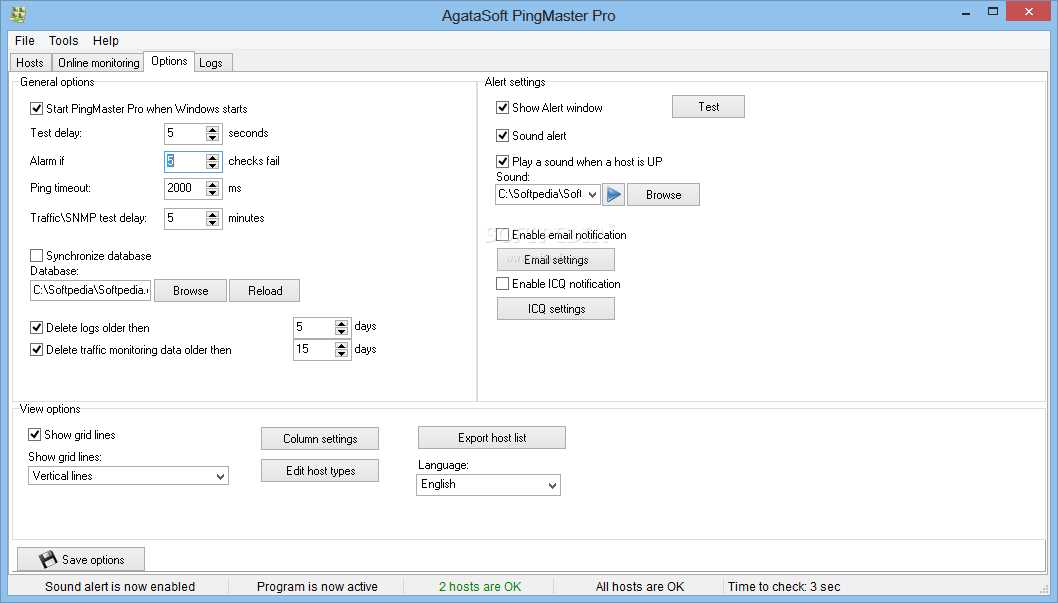Open the Sound file dropdown
This screenshot has height=603, width=1058.
[592, 195]
